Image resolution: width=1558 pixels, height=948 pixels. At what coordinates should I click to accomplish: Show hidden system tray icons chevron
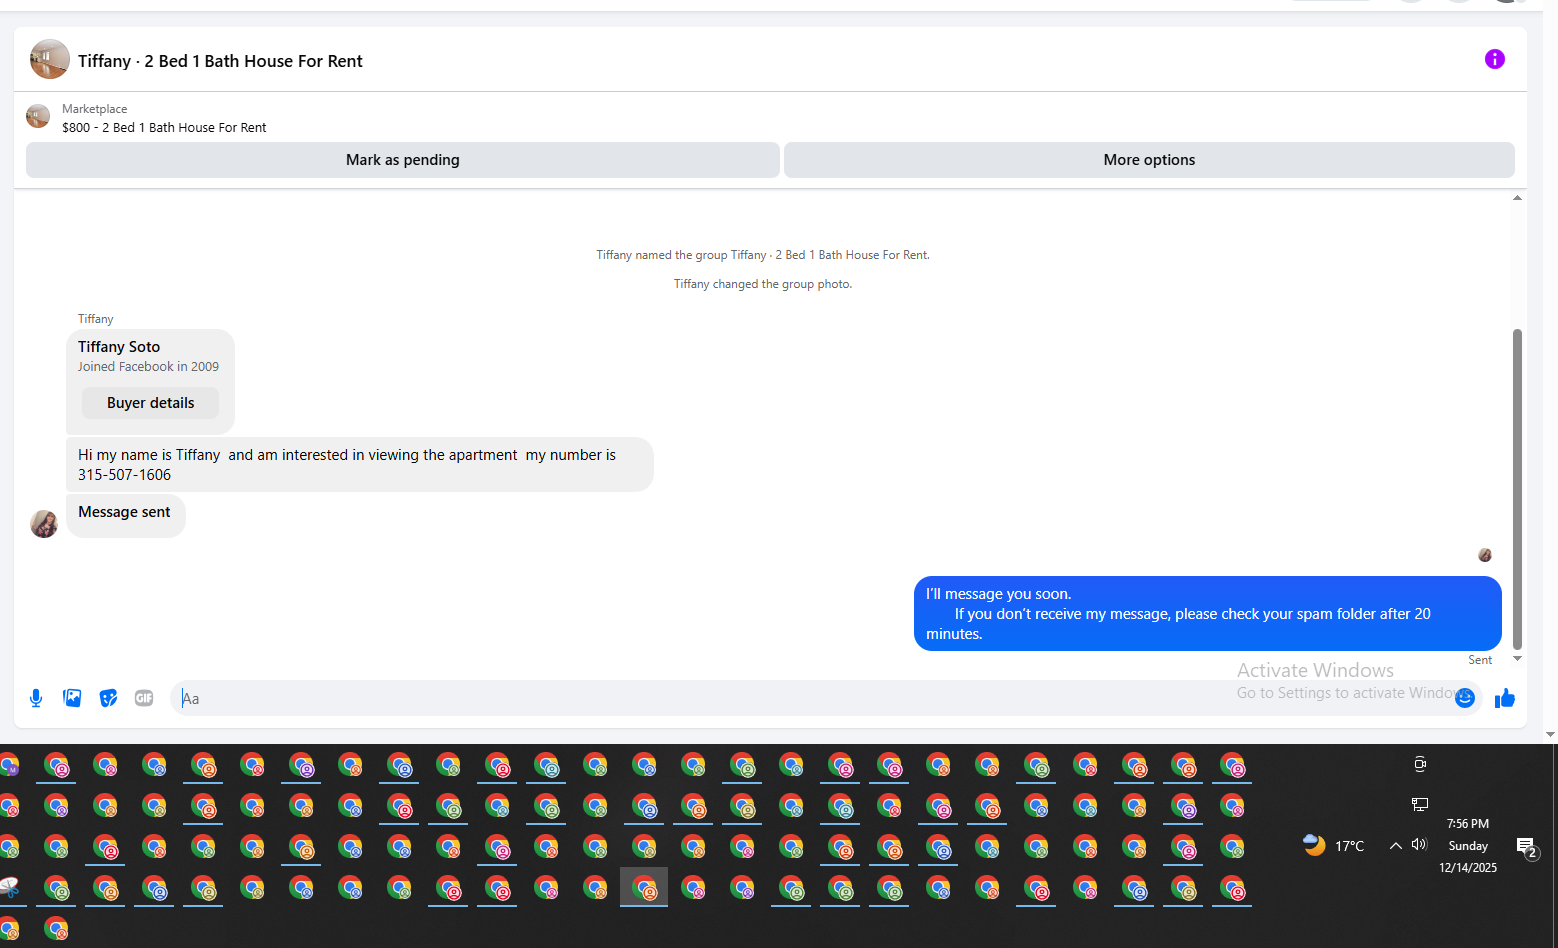1395,846
